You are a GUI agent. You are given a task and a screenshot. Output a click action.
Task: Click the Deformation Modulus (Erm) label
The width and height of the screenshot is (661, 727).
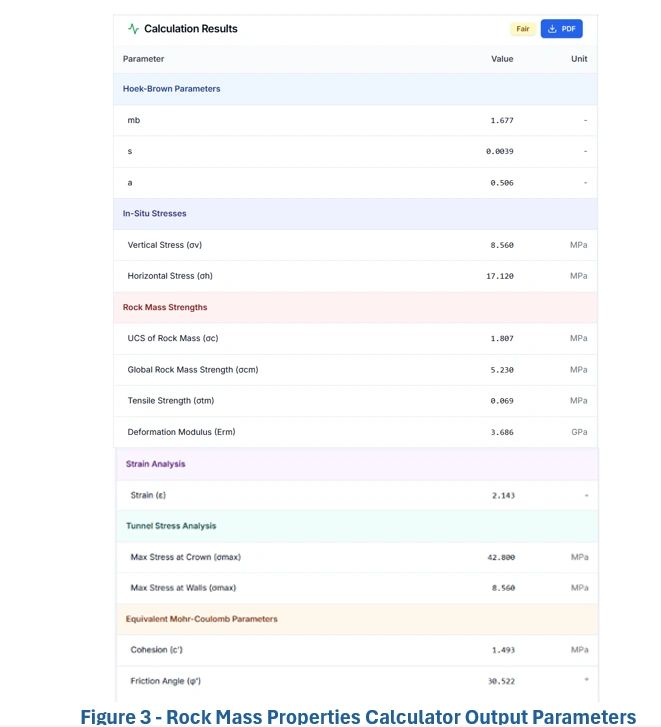pyautogui.click(x=181, y=432)
